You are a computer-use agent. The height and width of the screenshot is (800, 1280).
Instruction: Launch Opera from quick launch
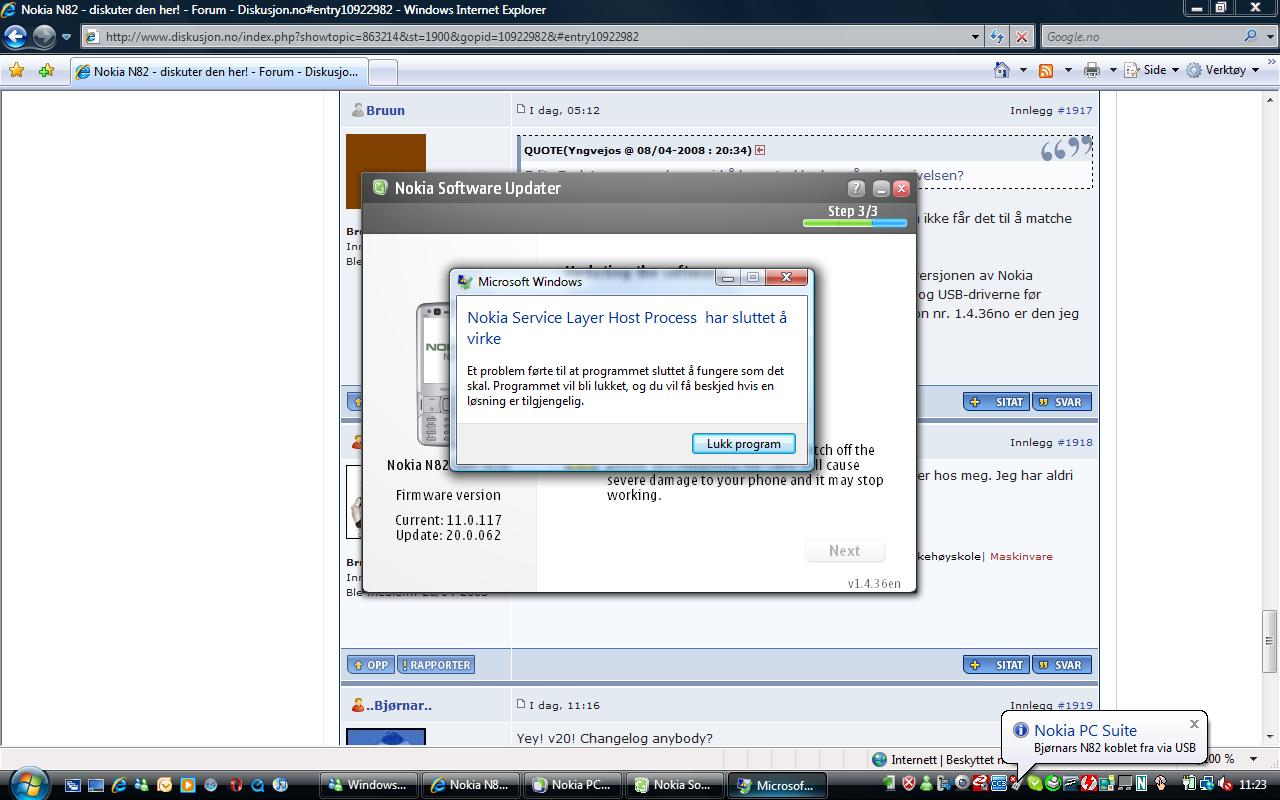[x=235, y=785]
